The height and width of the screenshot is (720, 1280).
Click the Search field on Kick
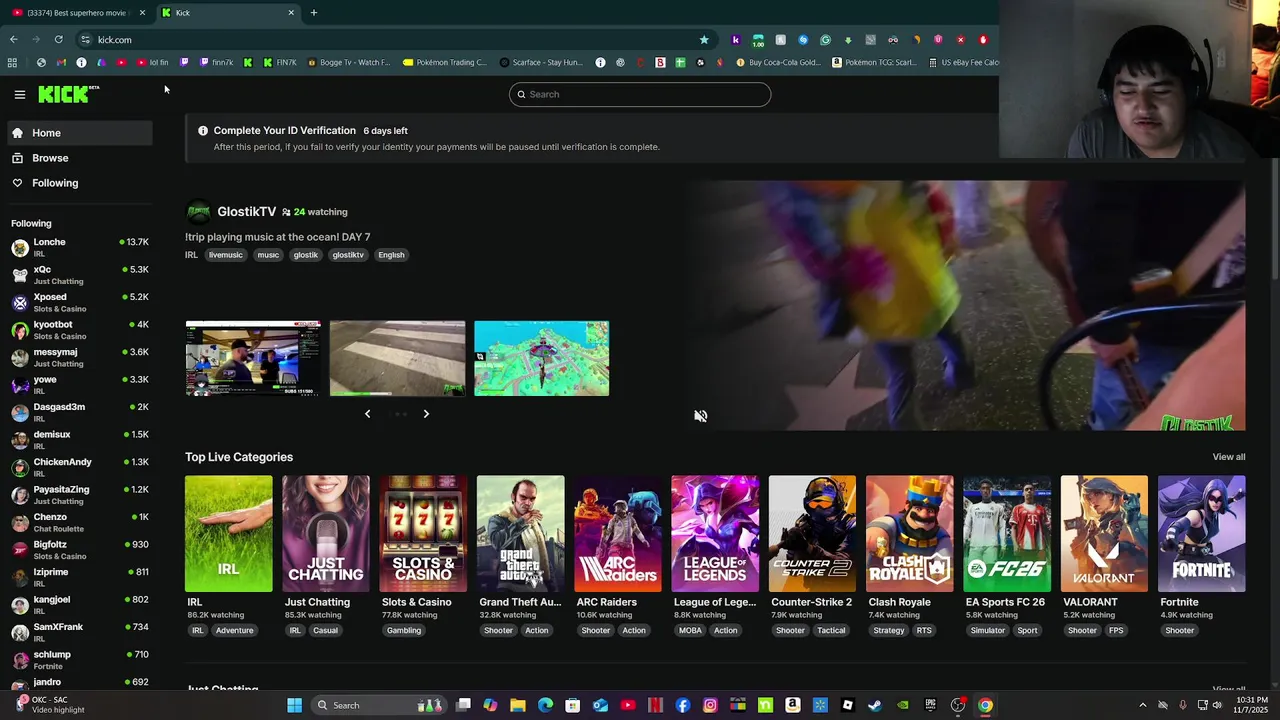(640, 94)
